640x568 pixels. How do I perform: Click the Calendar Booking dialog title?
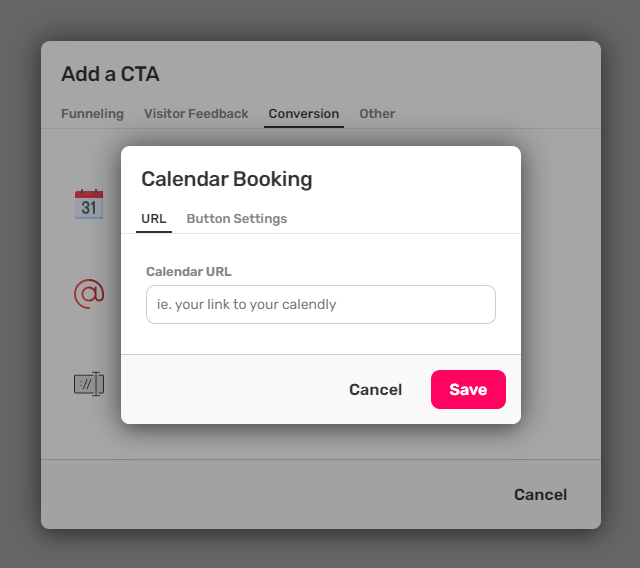227,179
